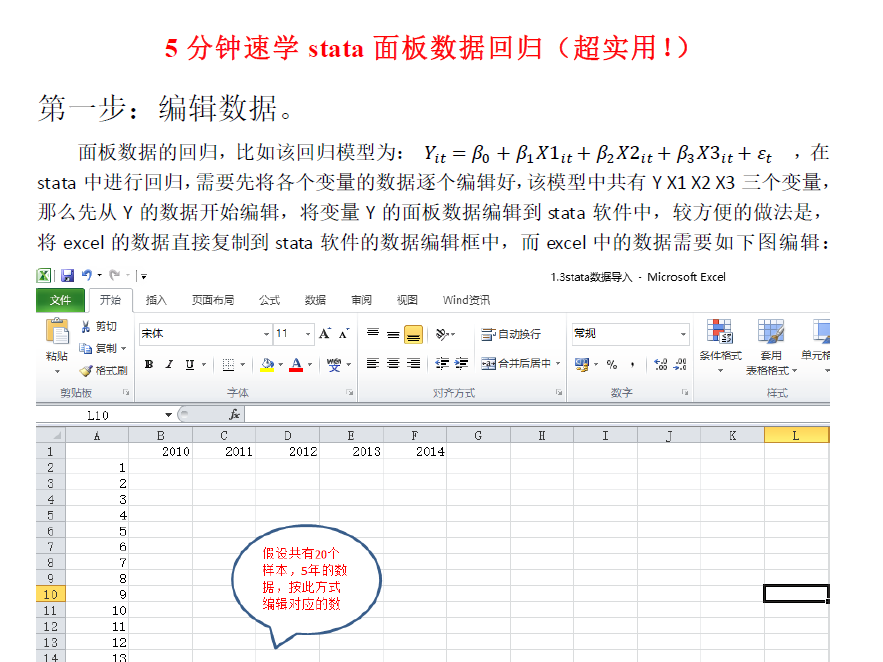
Task: Launch the 字体 font dialog expander
Action: tap(350, 392)
